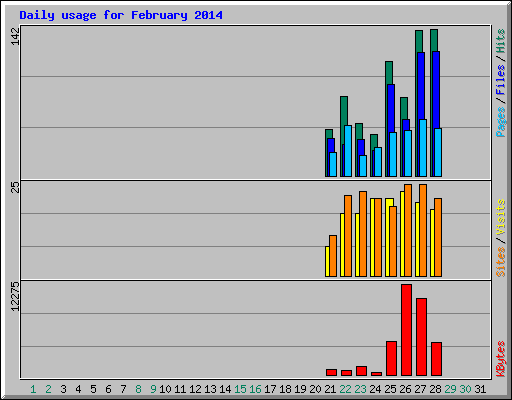Screen dimensions: 512x400
Task: Click day 1 on the x-axis
Action: (33, 389)
